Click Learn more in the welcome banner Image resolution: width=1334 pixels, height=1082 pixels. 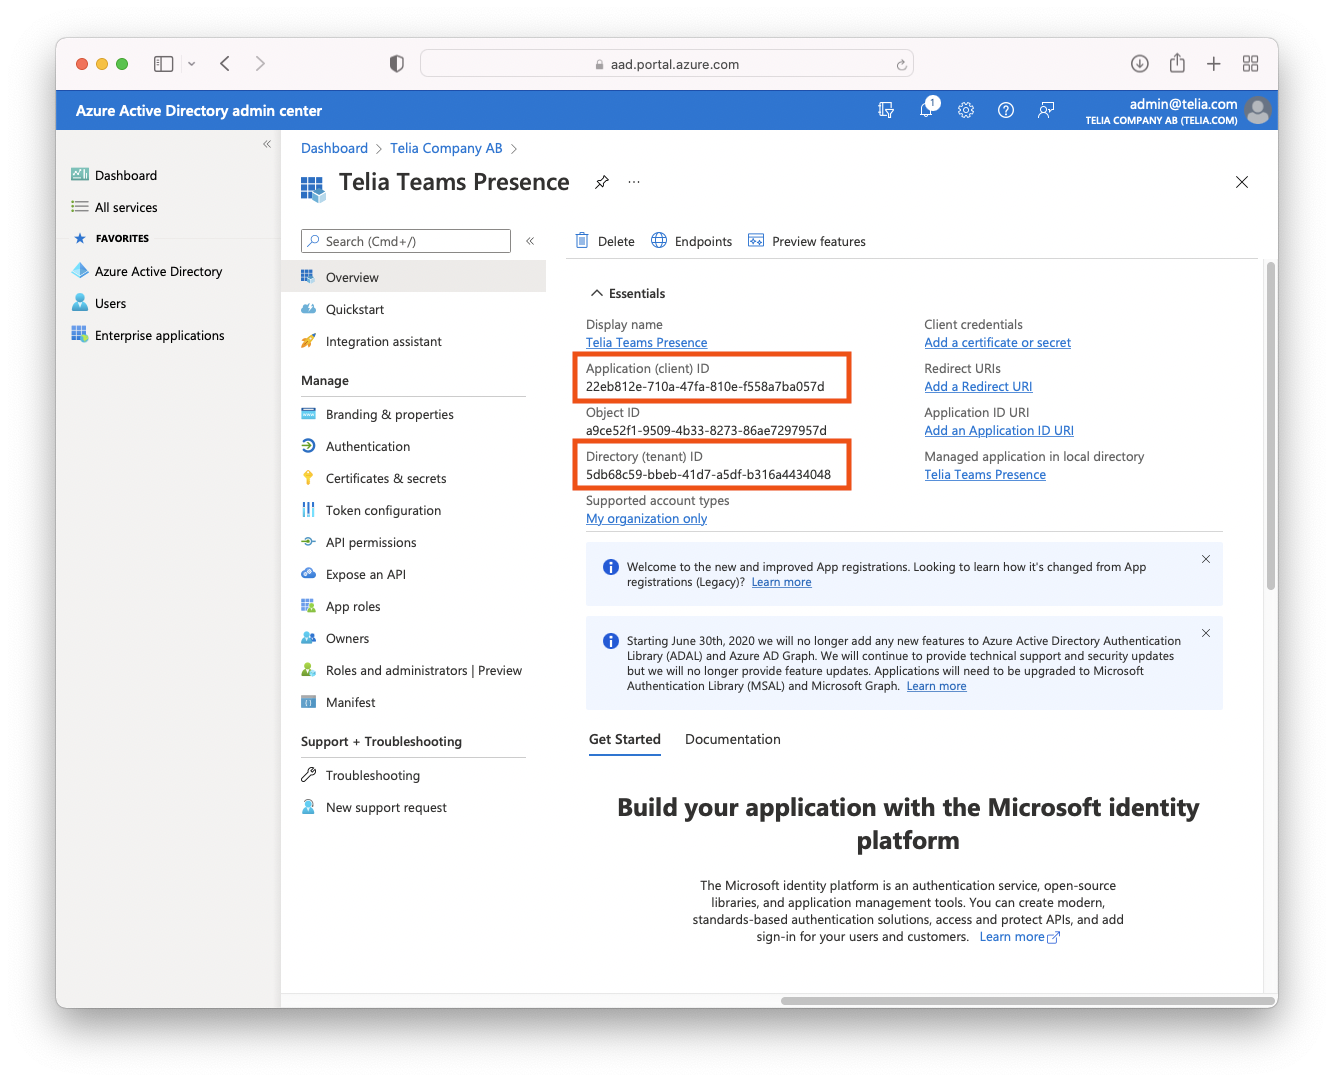781,582
